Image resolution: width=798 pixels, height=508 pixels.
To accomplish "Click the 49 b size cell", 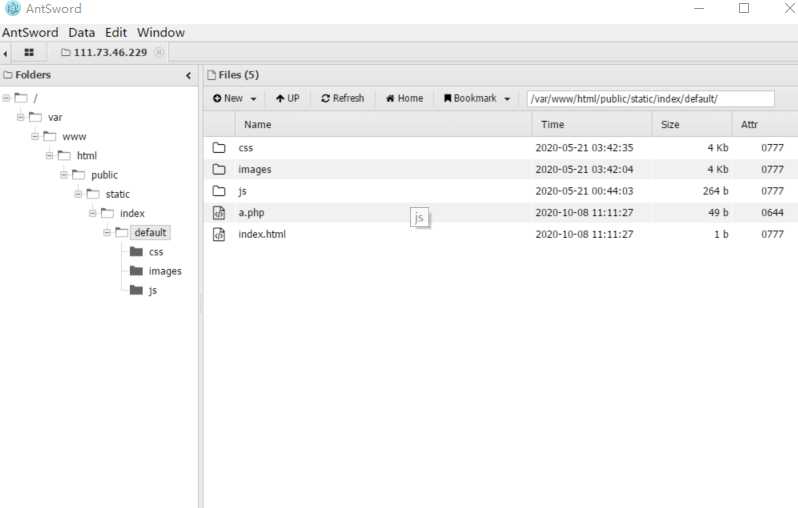I will pyautogui.click(x=718, y=213).
